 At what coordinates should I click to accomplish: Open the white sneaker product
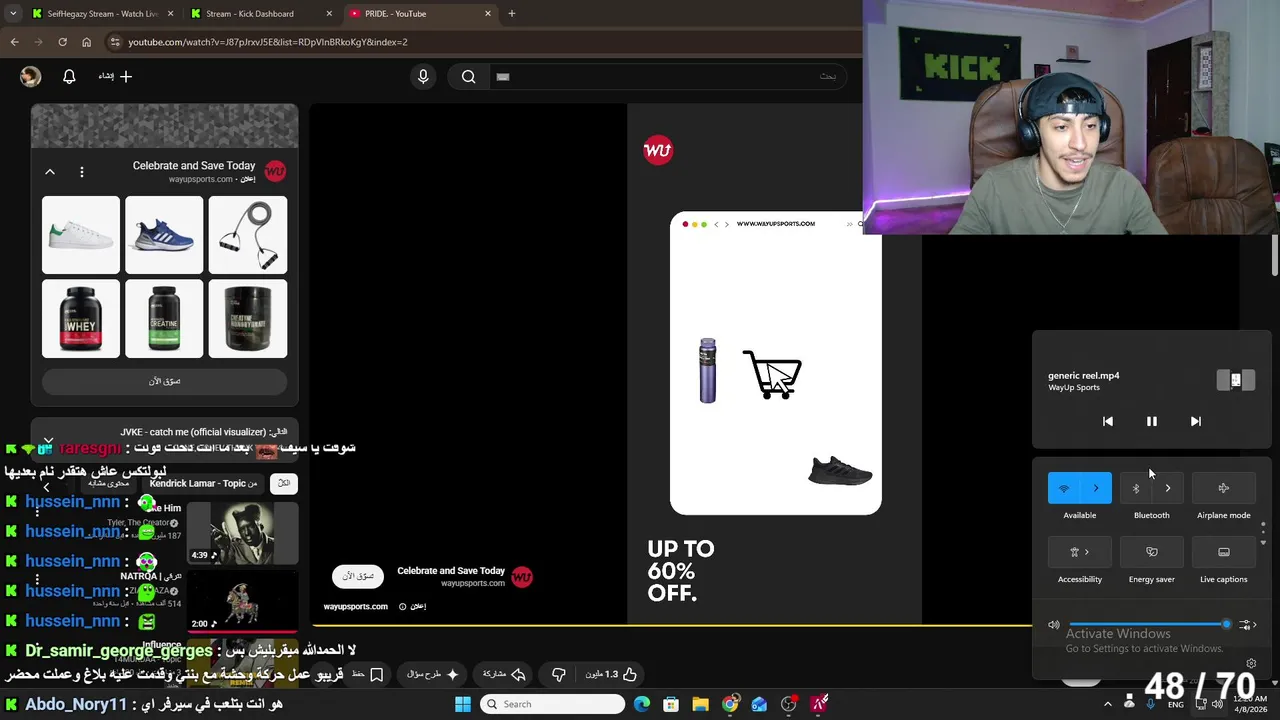point(81,234)
